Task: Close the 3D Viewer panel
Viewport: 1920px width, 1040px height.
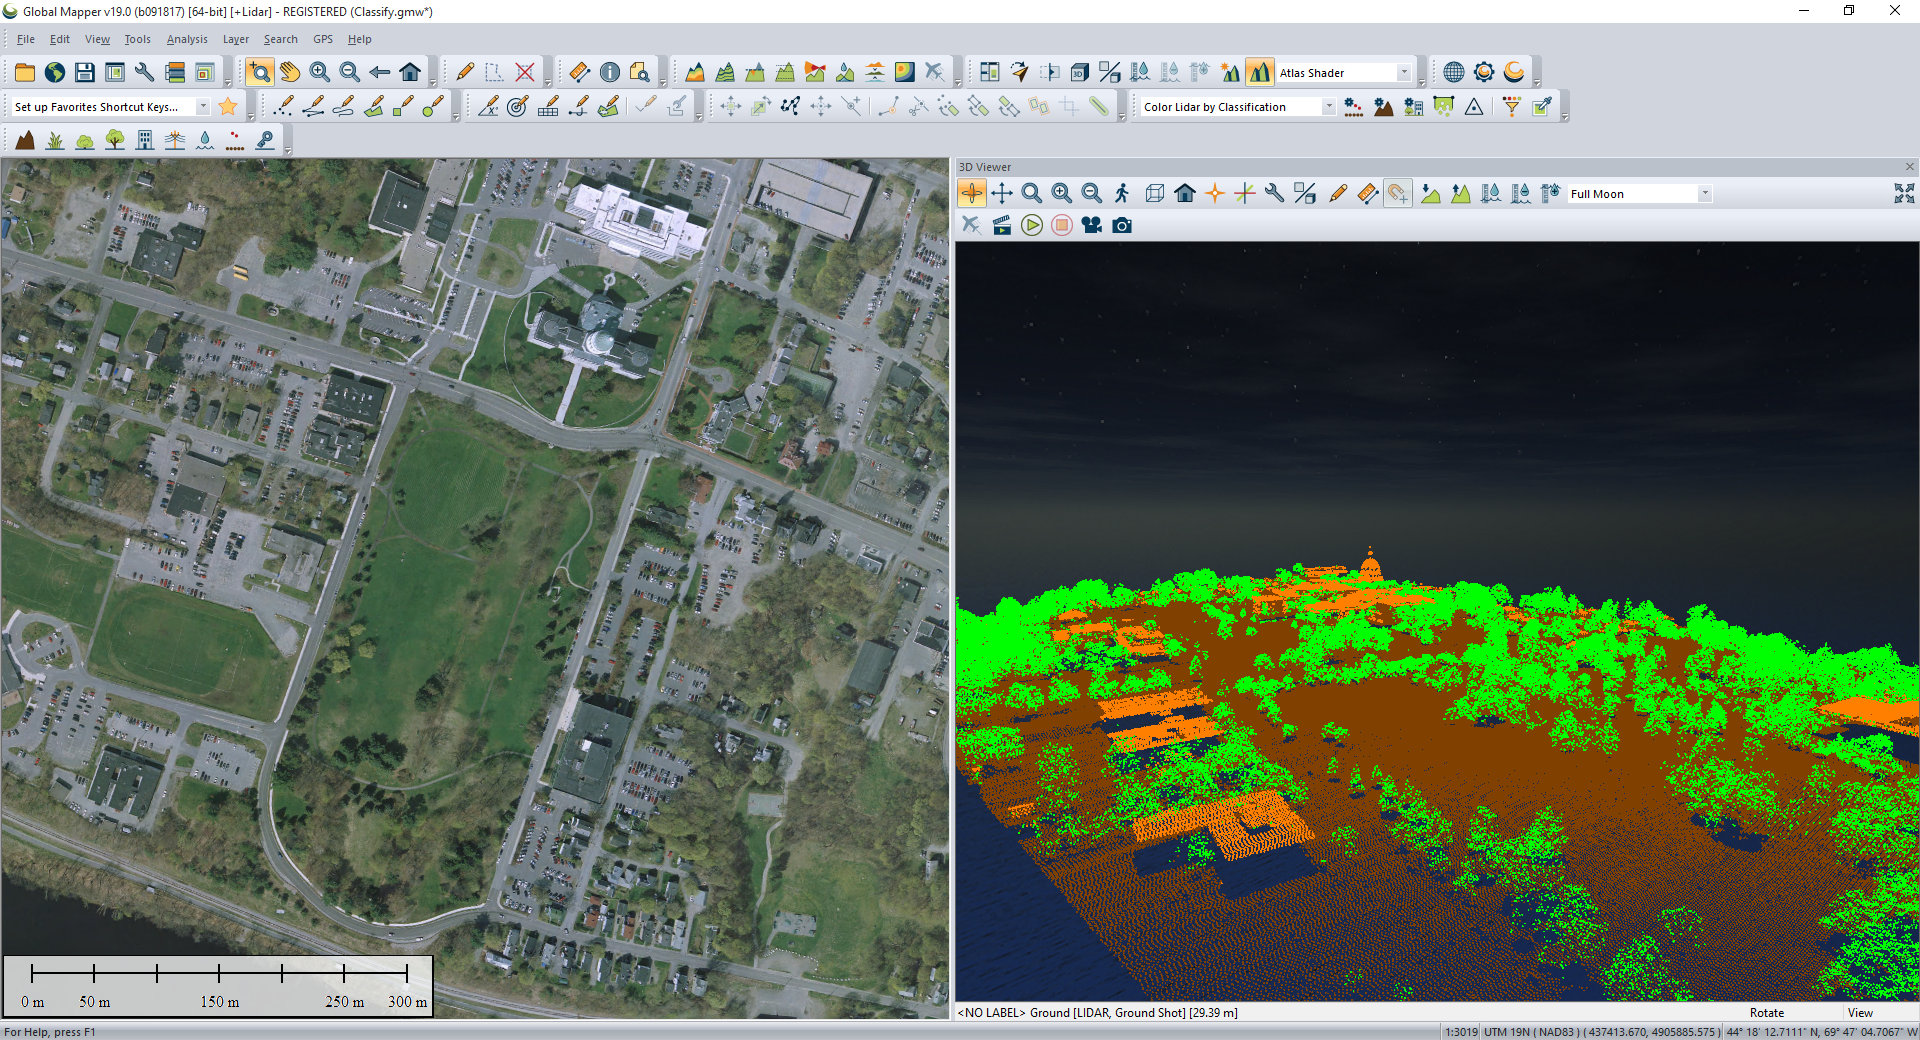Action: point(1909,167)
